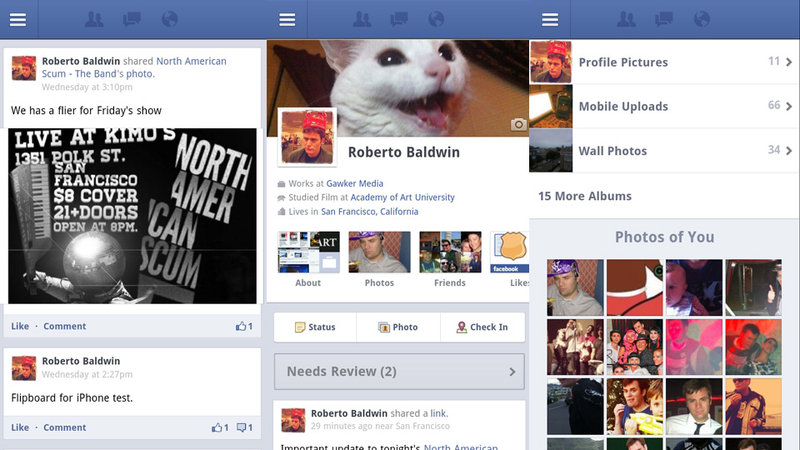Open the Photos profile section
Screen dimensions: 800x450
pos(379,260)
